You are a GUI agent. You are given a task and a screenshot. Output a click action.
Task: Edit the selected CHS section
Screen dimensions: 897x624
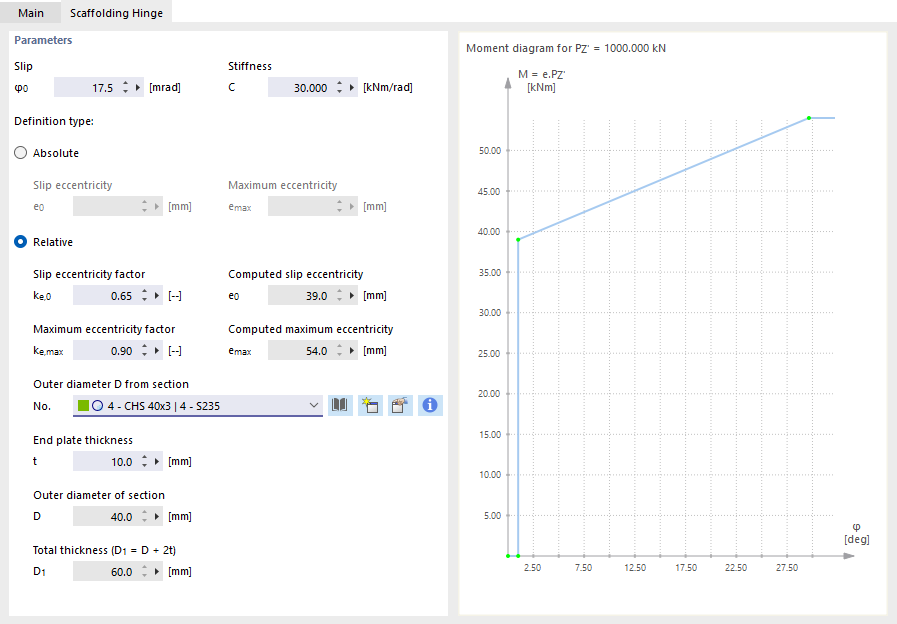[400, 405]
